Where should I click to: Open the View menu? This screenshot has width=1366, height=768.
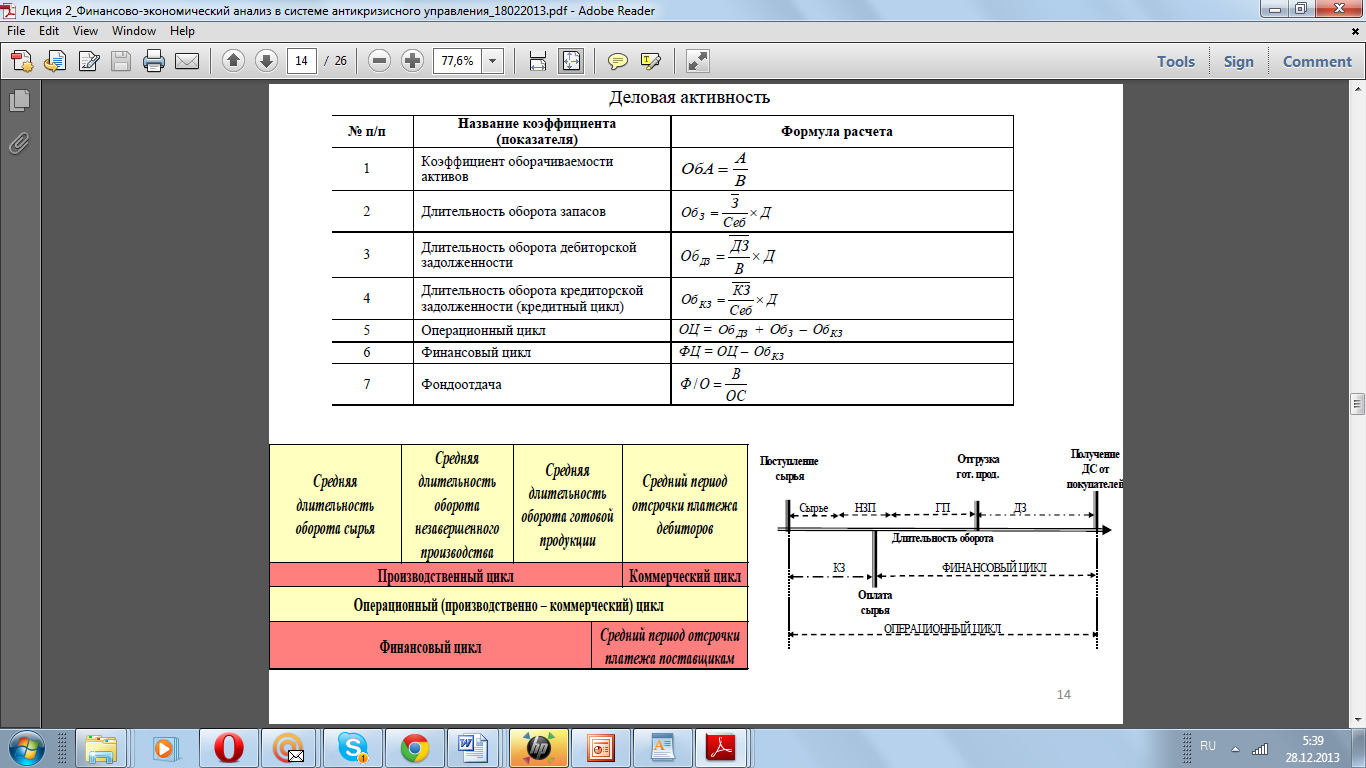pos(85,31)
